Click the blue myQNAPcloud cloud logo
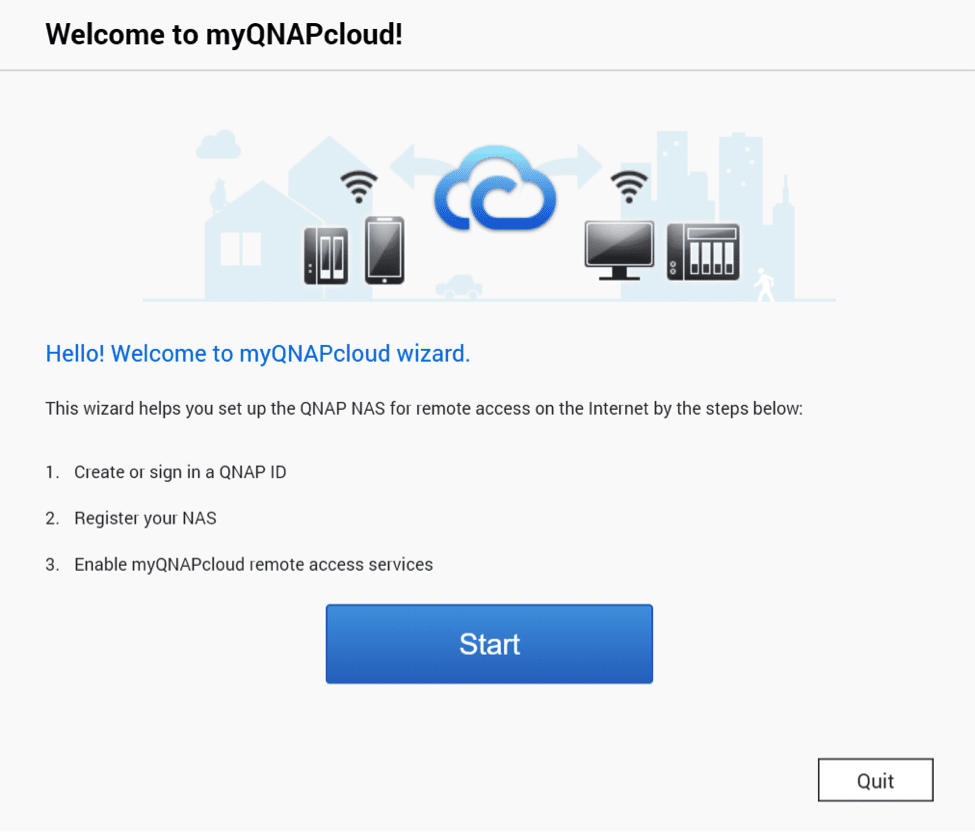 (x=495, y=188)
